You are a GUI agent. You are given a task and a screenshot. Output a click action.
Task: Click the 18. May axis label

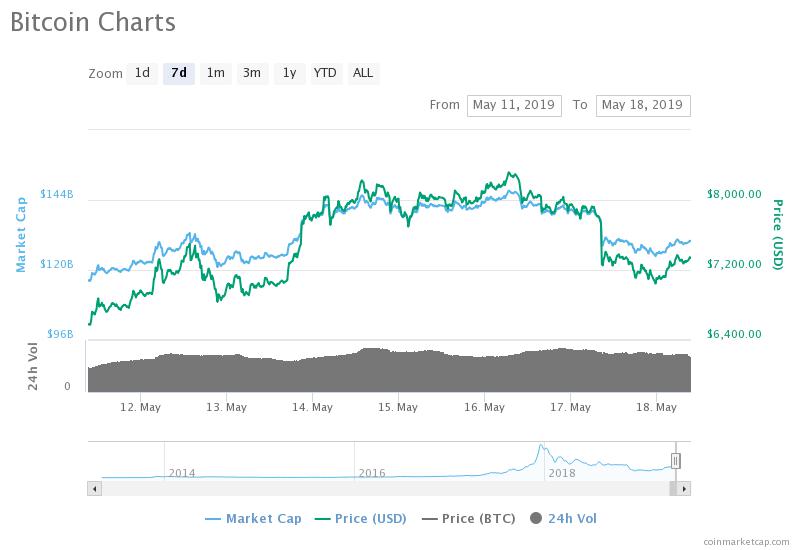click(x=656, y=407)
